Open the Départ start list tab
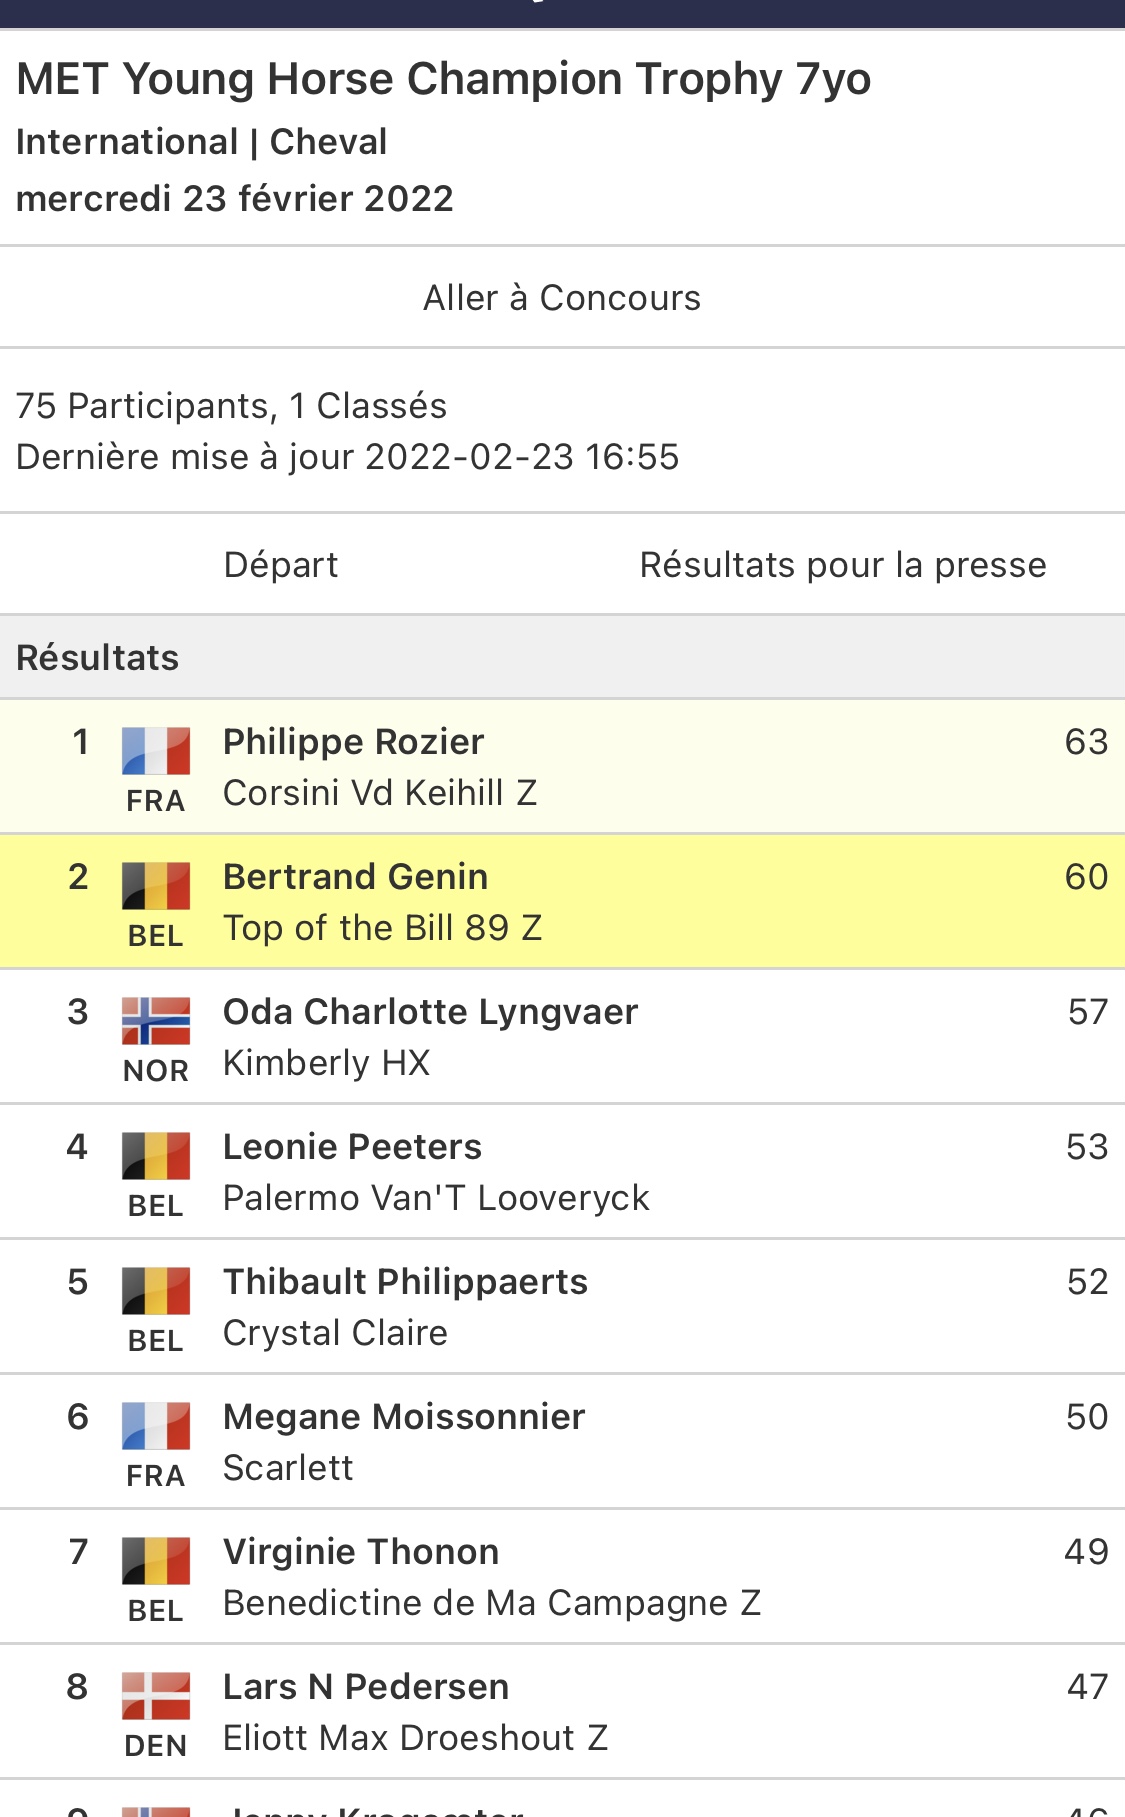1125x1817 pixels. click(x=281, y=565)
